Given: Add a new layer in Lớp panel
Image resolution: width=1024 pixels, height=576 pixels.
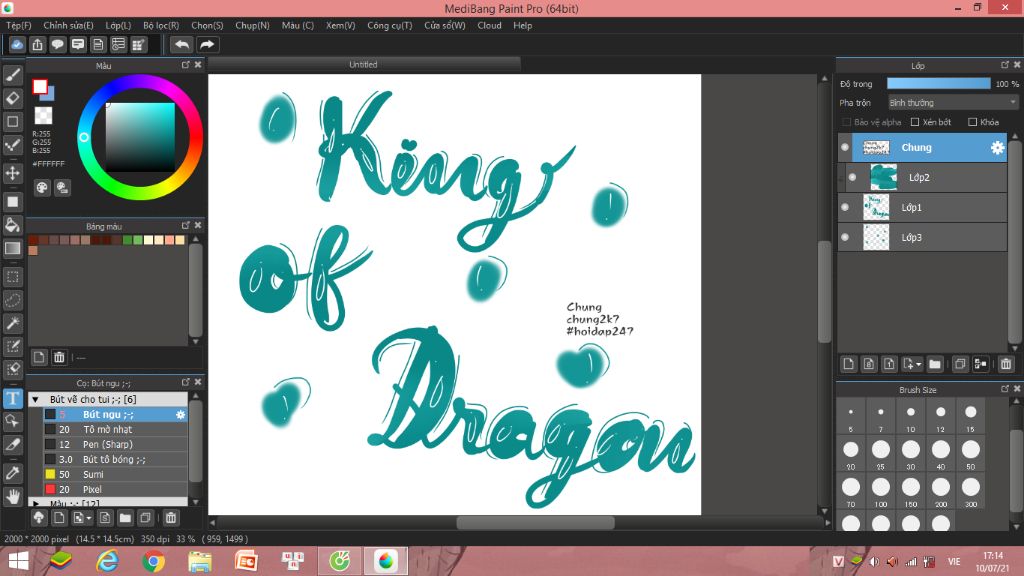Looking at the screenshot, I should pyautogui.click(x=848, y=364).
